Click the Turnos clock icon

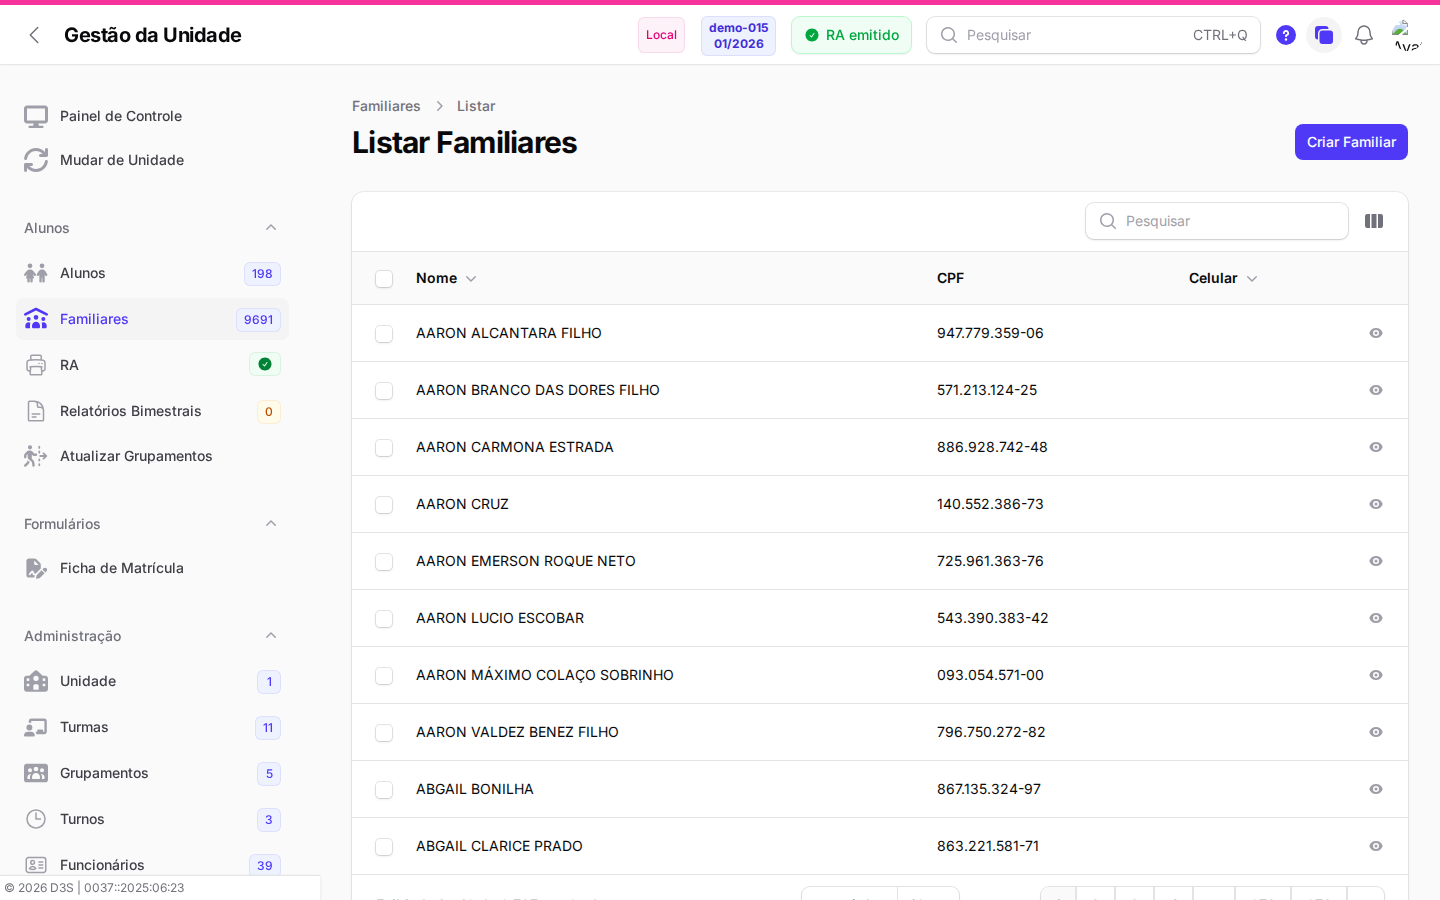[x=36, y=819]
